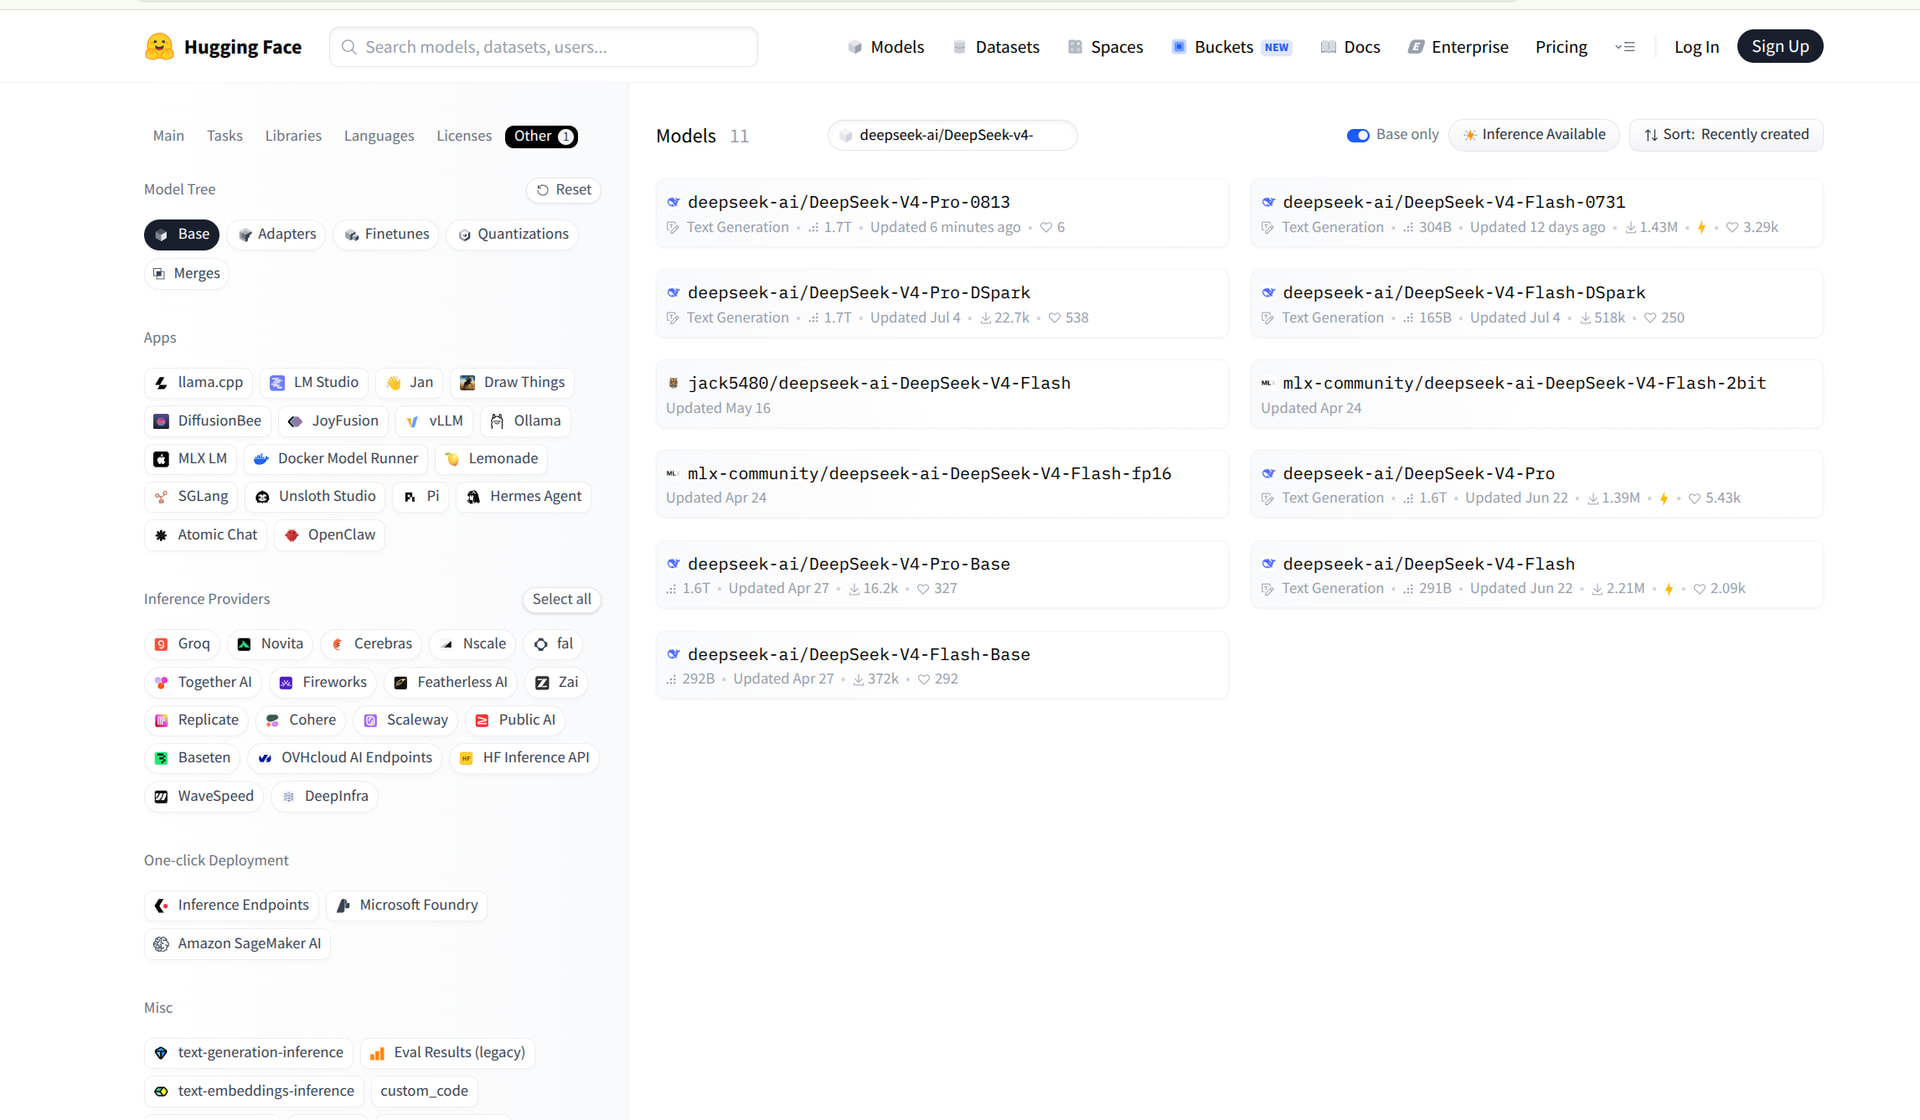Image resolution: width=1920 pixels, height=1120 pixels.
Task: Choose the Amazon SageMaker AI deployment option
Action: 238,944
